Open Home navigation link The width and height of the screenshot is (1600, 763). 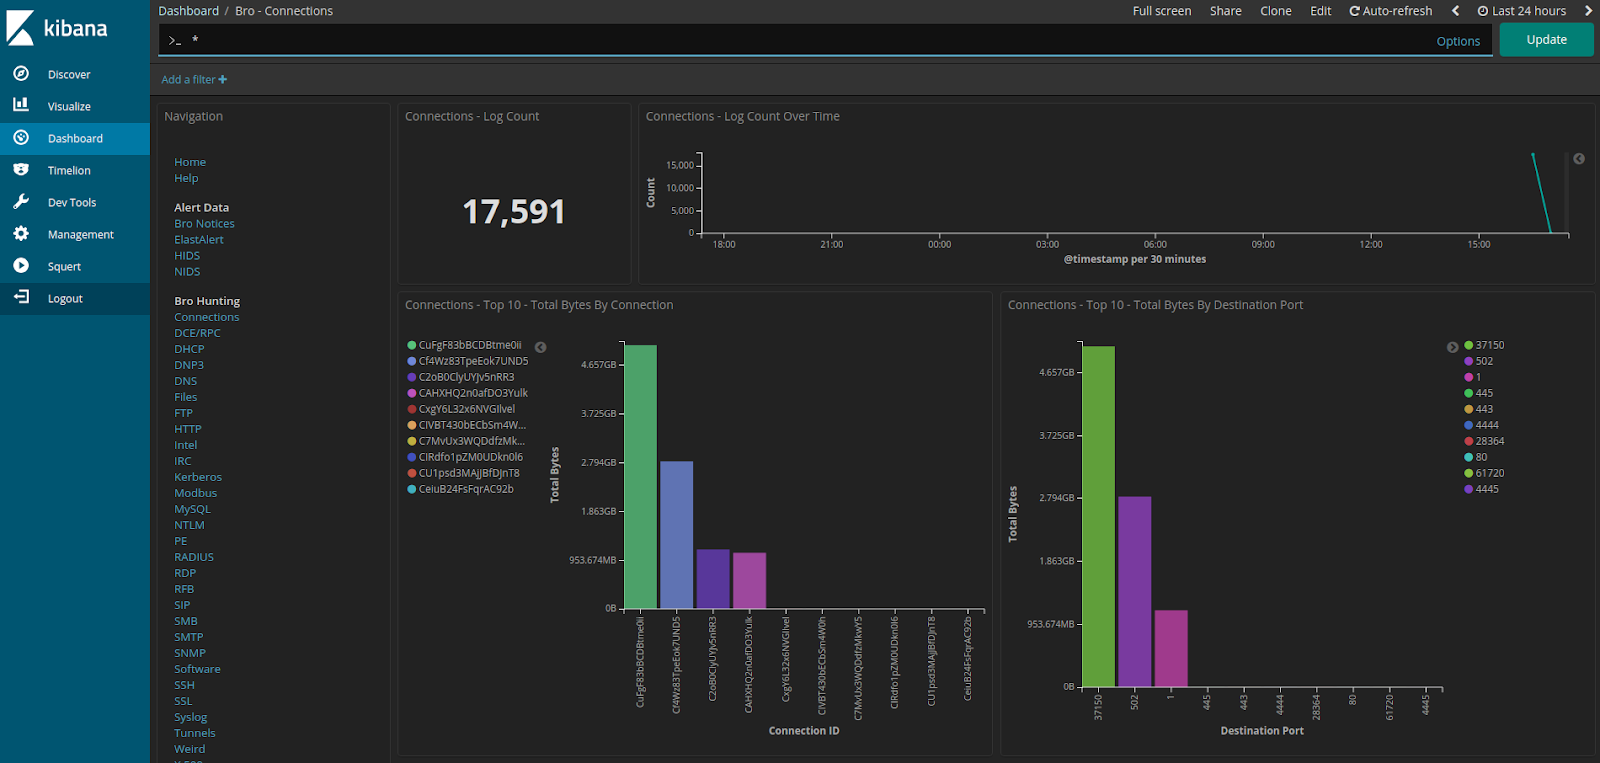tap(190, 162)
